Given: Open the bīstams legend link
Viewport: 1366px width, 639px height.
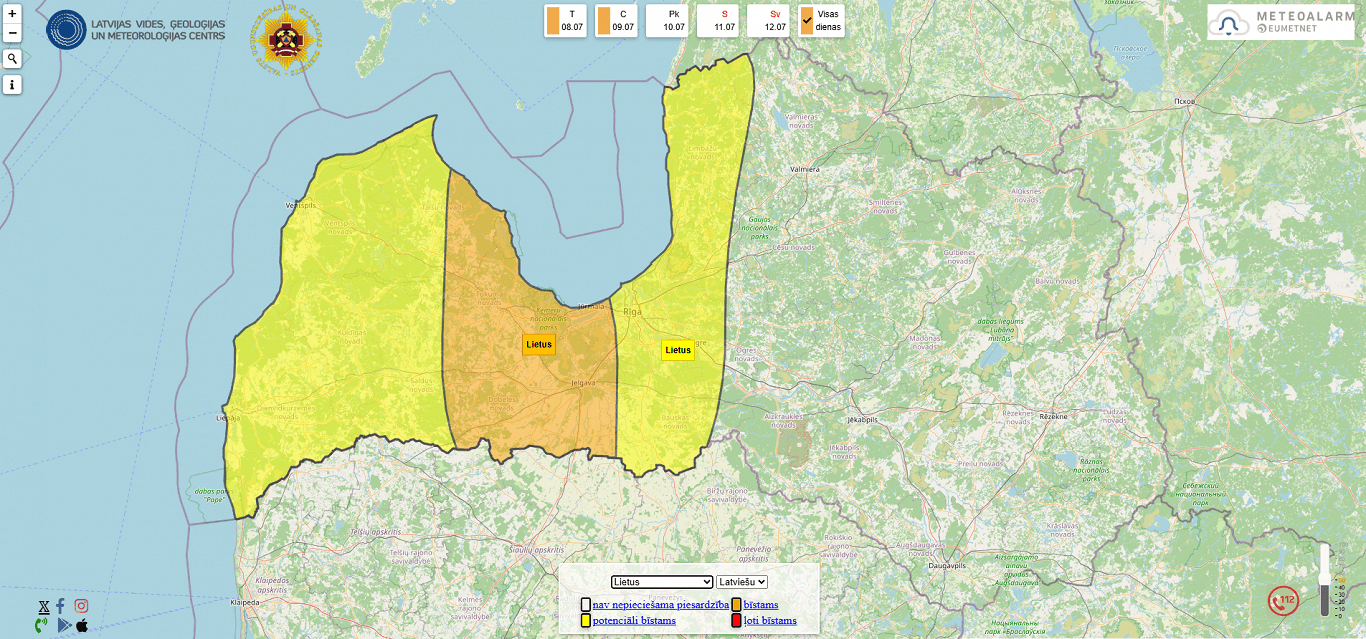Looking at the screenshot, I should 761,604.
